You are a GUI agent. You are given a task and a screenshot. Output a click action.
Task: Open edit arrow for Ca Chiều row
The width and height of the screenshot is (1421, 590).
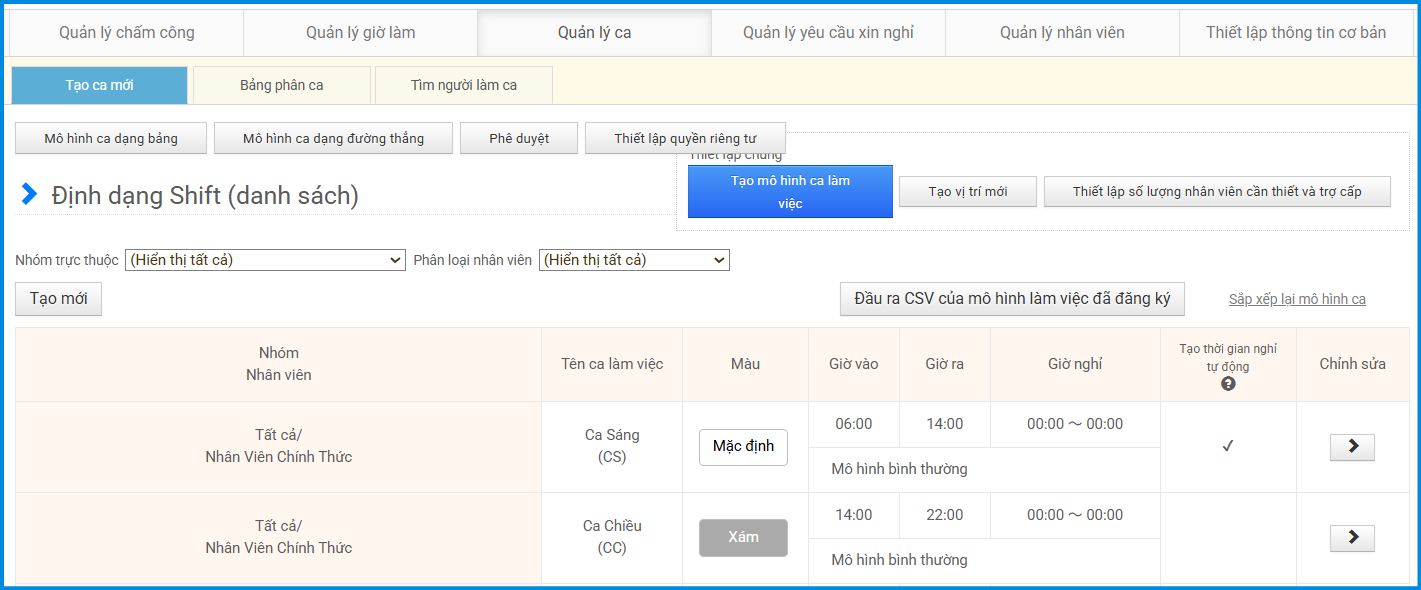point(1352,538)
